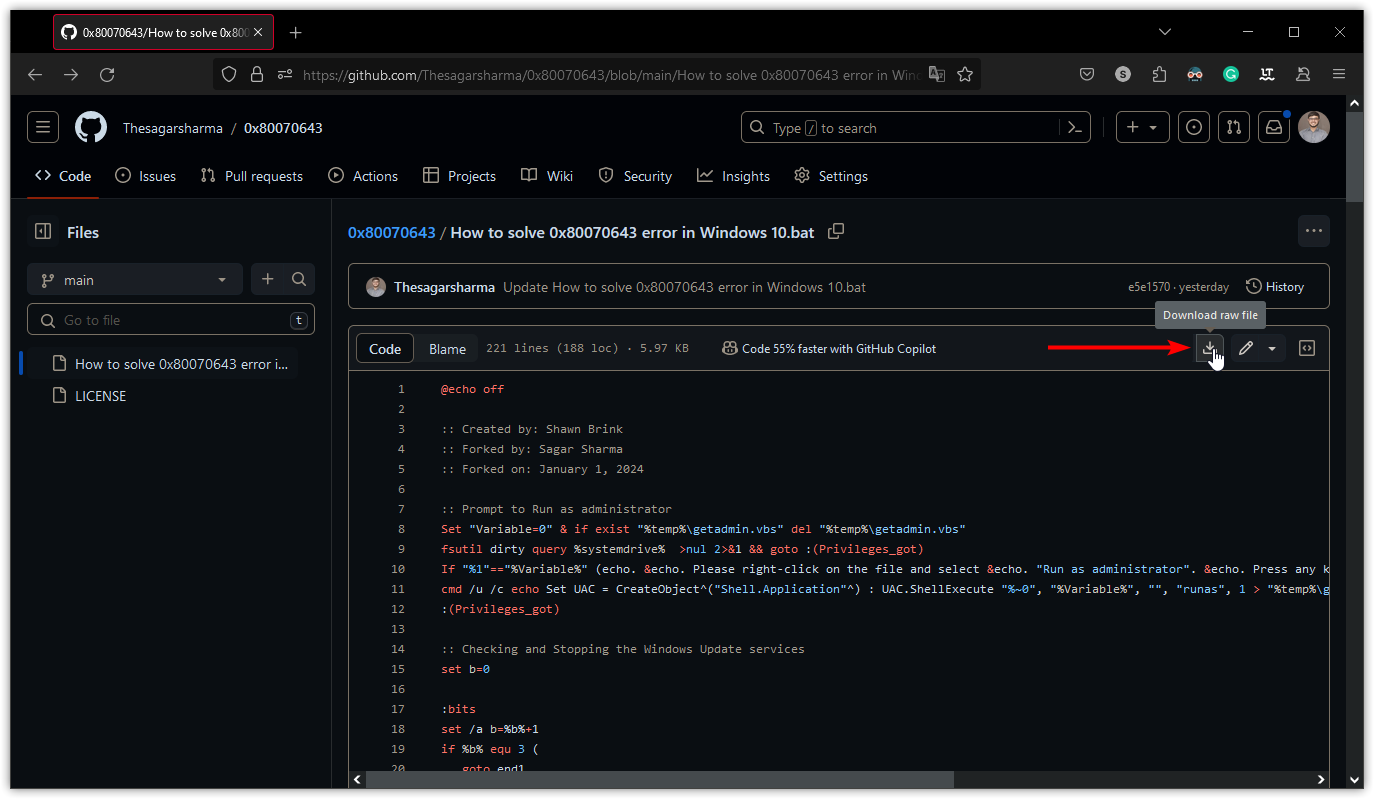Collapse the Files side panel icon

[x=43, y=231]
